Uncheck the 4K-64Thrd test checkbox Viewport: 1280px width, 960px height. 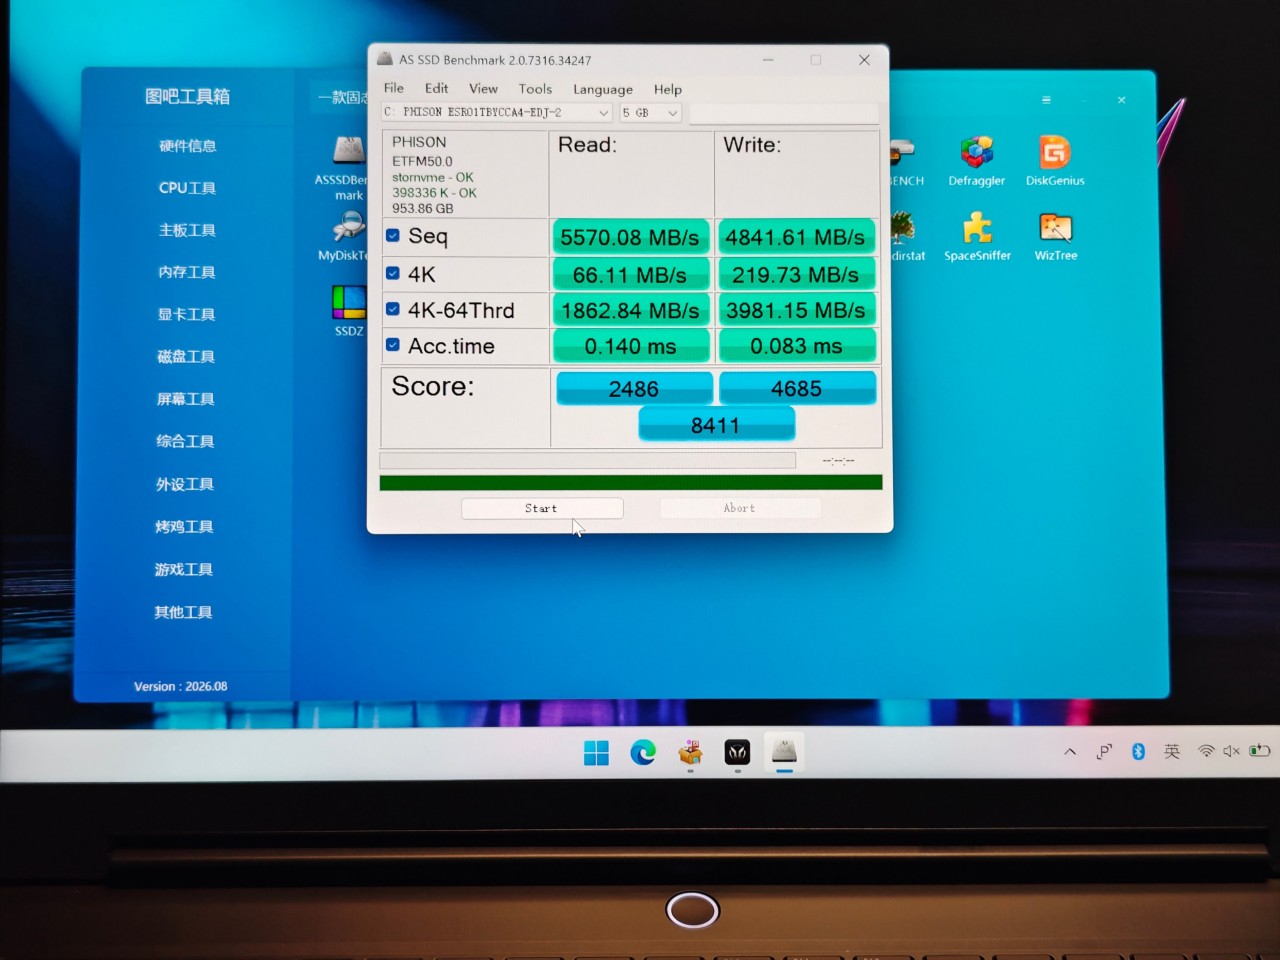click(x=393, y=309)
